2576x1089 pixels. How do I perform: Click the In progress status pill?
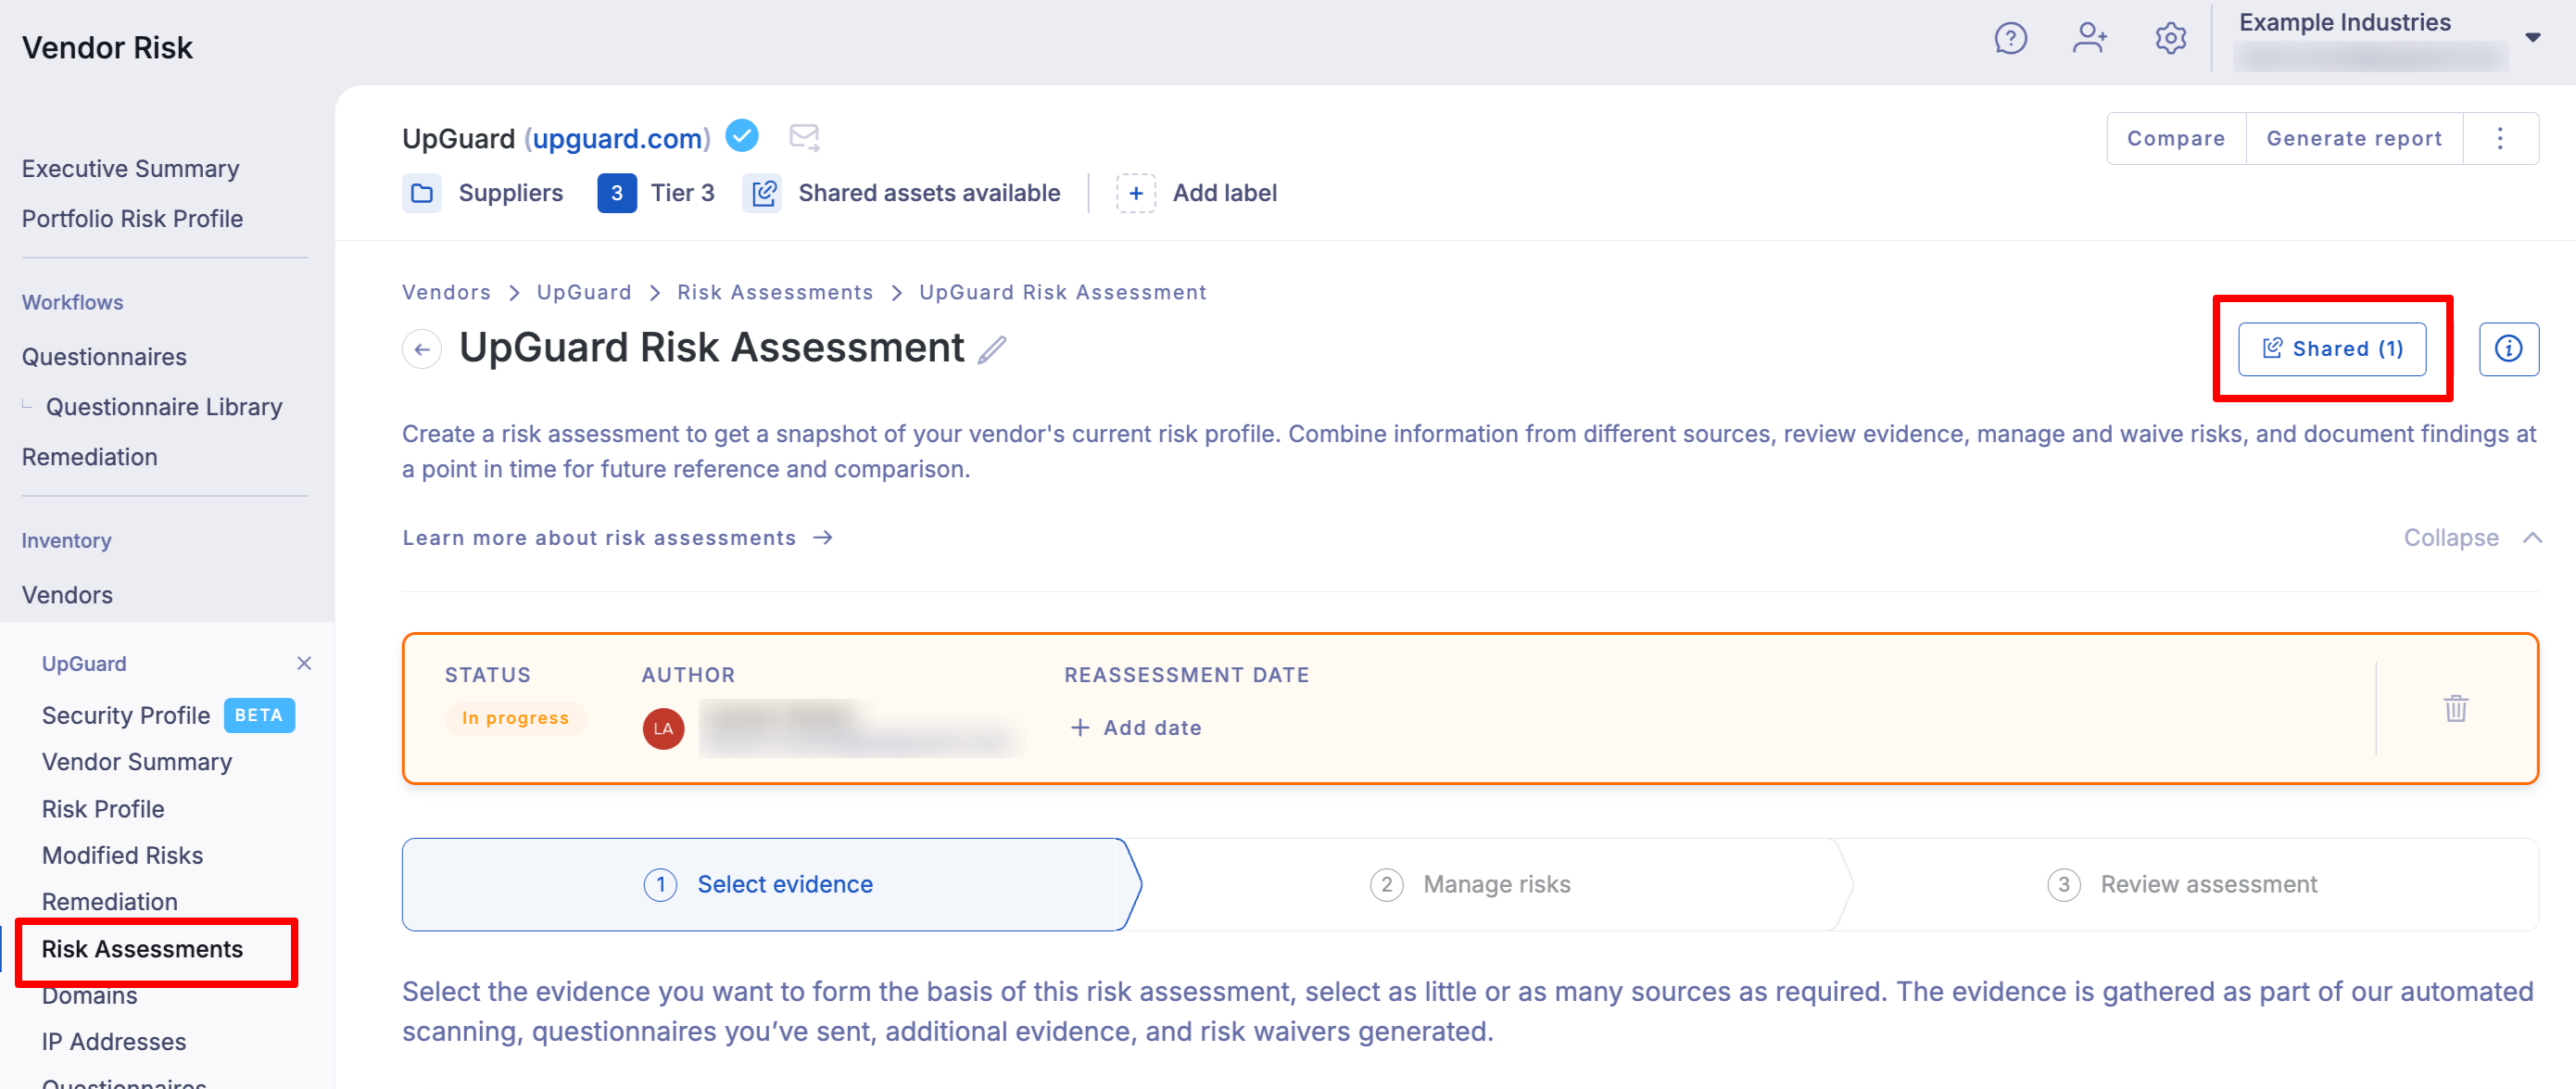[x=515, y=718]
